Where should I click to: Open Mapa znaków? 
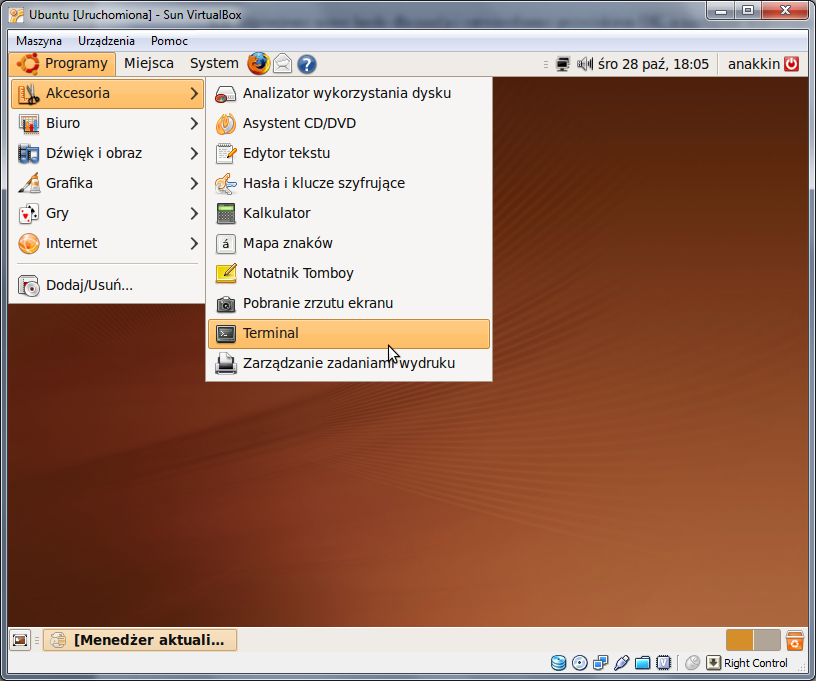[x=349, y=243]
